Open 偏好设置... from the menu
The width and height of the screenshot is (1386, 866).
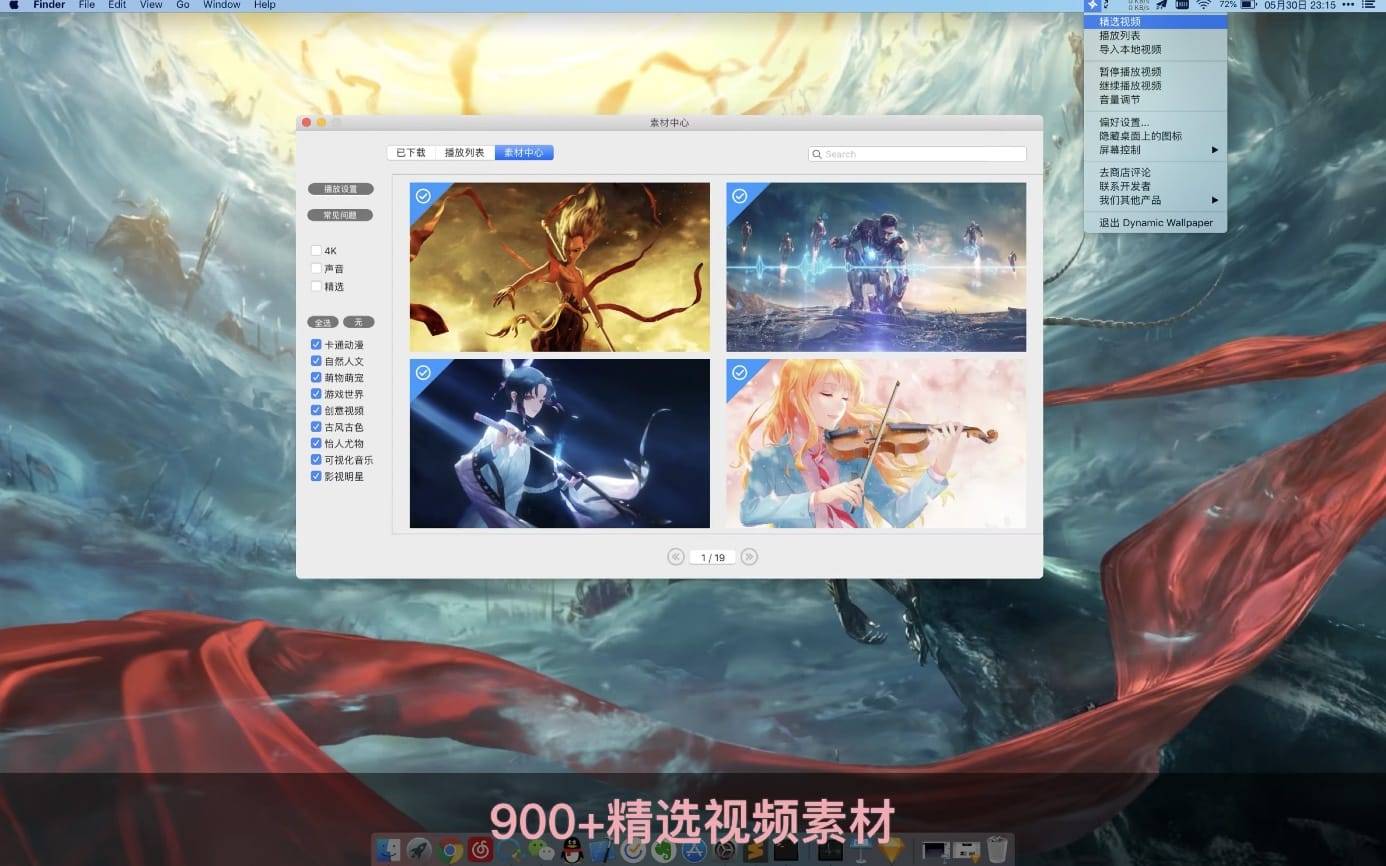(1155, 122)
